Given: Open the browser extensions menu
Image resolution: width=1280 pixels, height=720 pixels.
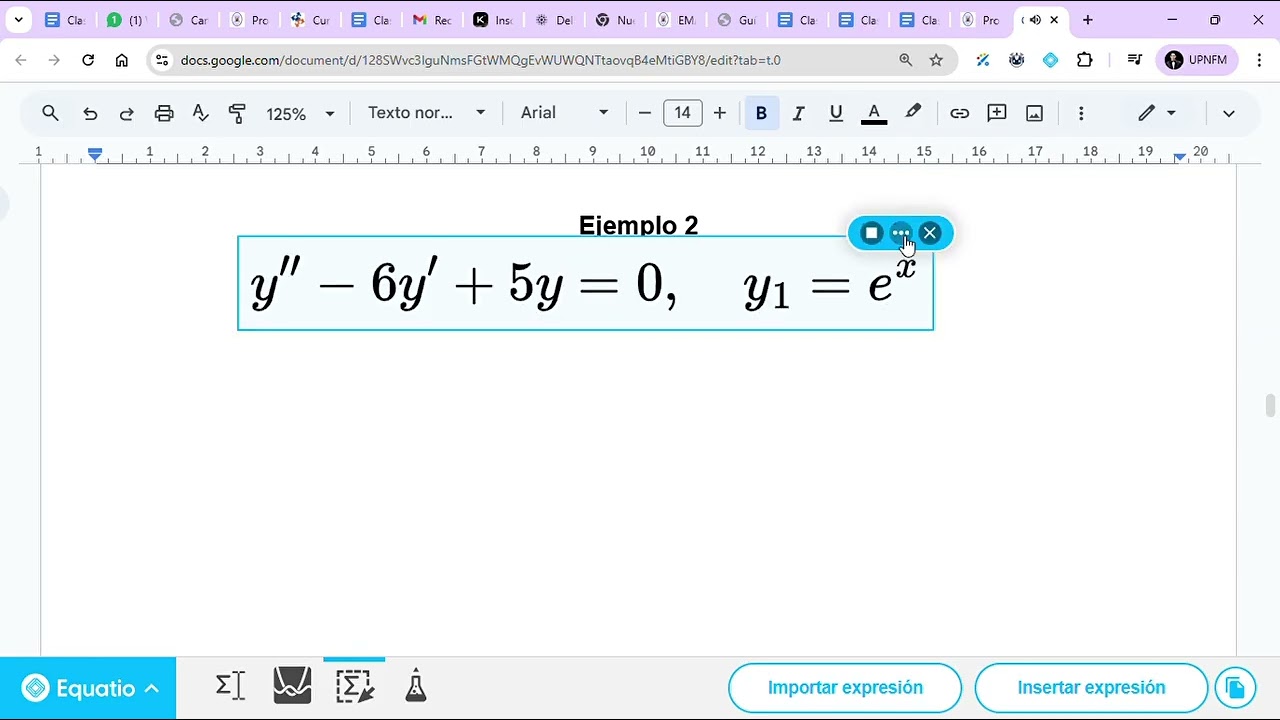Looking at the screenshot, I should (1085, 60).
